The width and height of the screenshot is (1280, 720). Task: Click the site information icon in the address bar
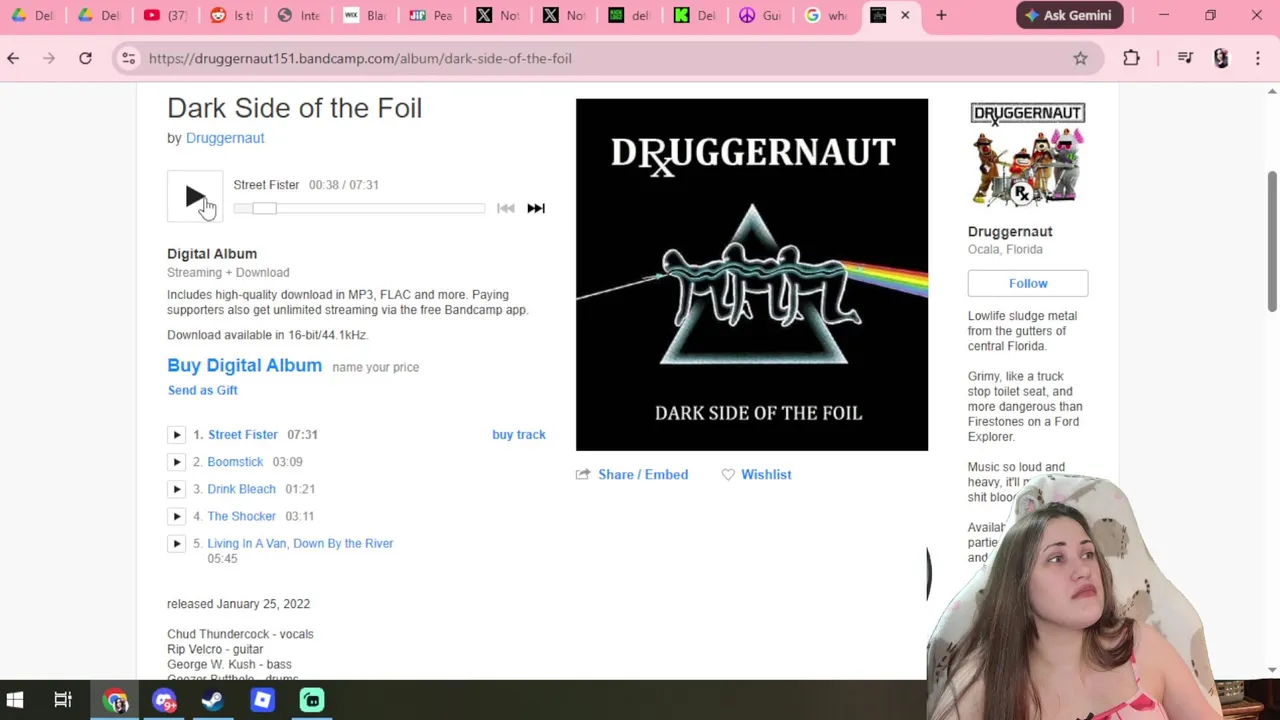128,58
